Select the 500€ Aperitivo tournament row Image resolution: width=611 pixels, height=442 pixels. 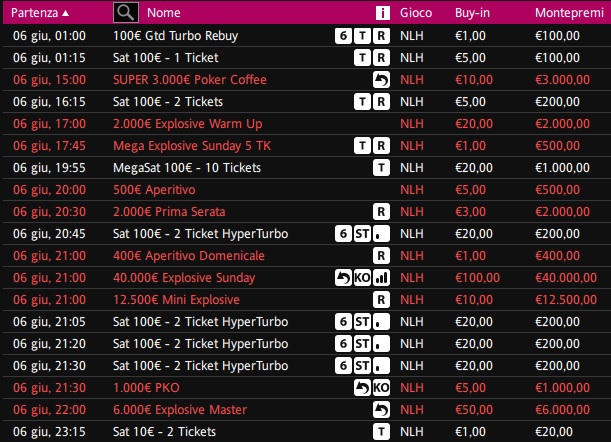click(x=306, y=189)
